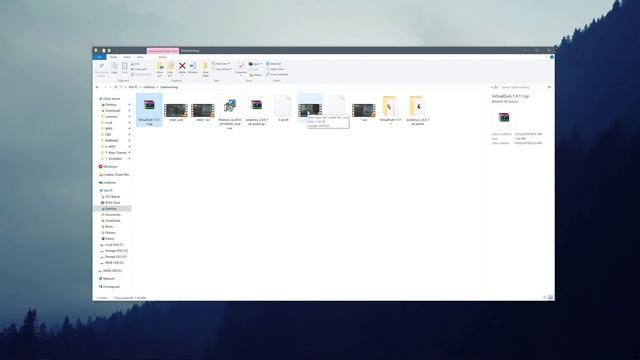The image size is (640, 360).
Task: Open Pictures under This PC
Action: click(109, 233)
